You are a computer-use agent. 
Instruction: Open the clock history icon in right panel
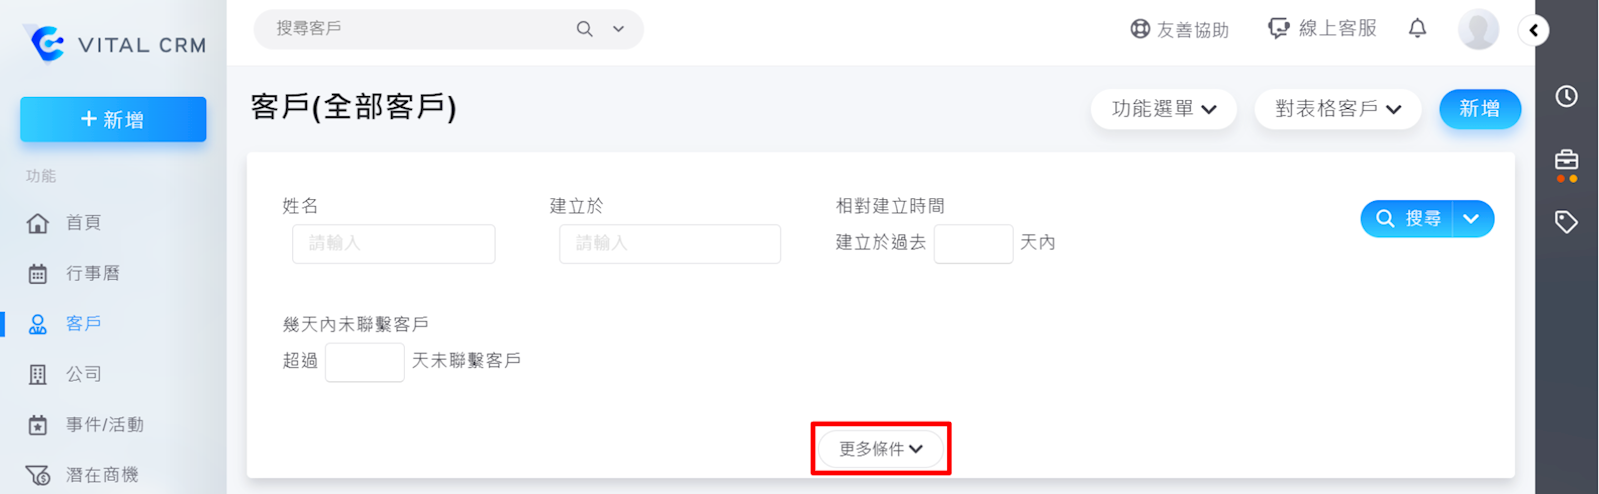click(x=1566, y=96)
